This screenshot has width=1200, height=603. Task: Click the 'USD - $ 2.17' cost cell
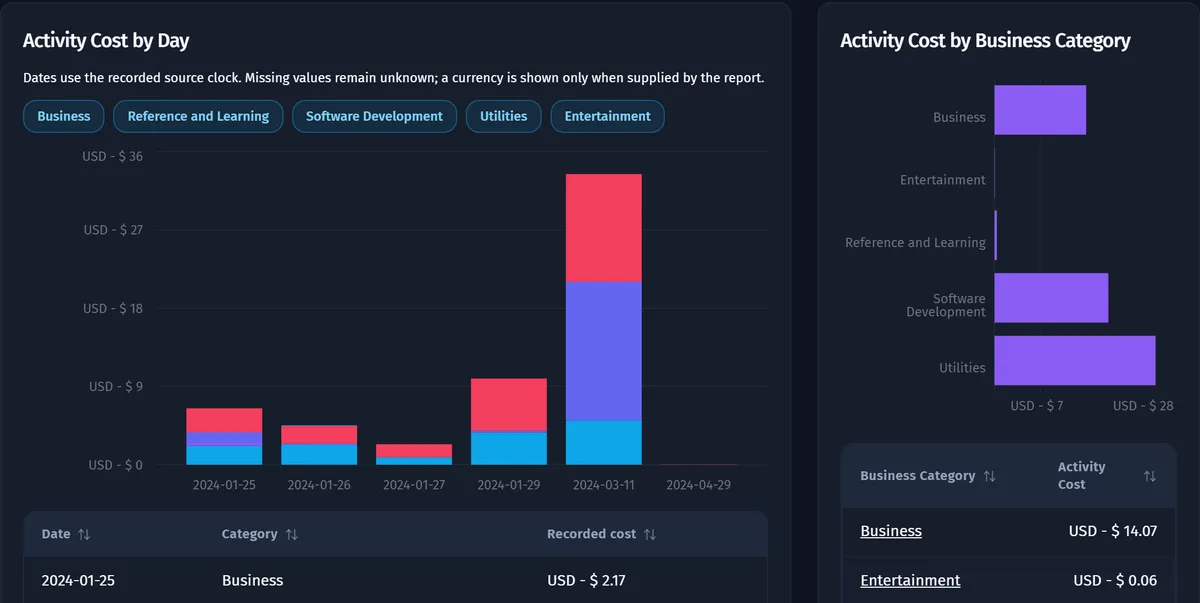click(x=586, y=580)
